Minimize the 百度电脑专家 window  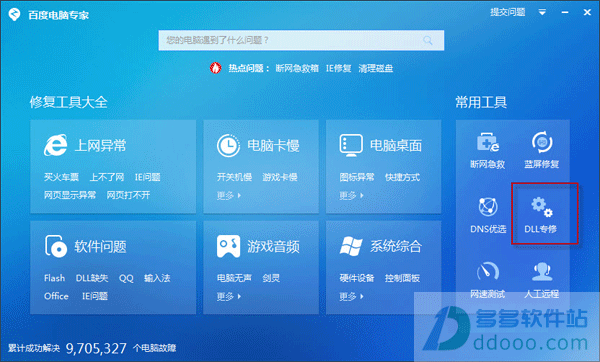565,12
